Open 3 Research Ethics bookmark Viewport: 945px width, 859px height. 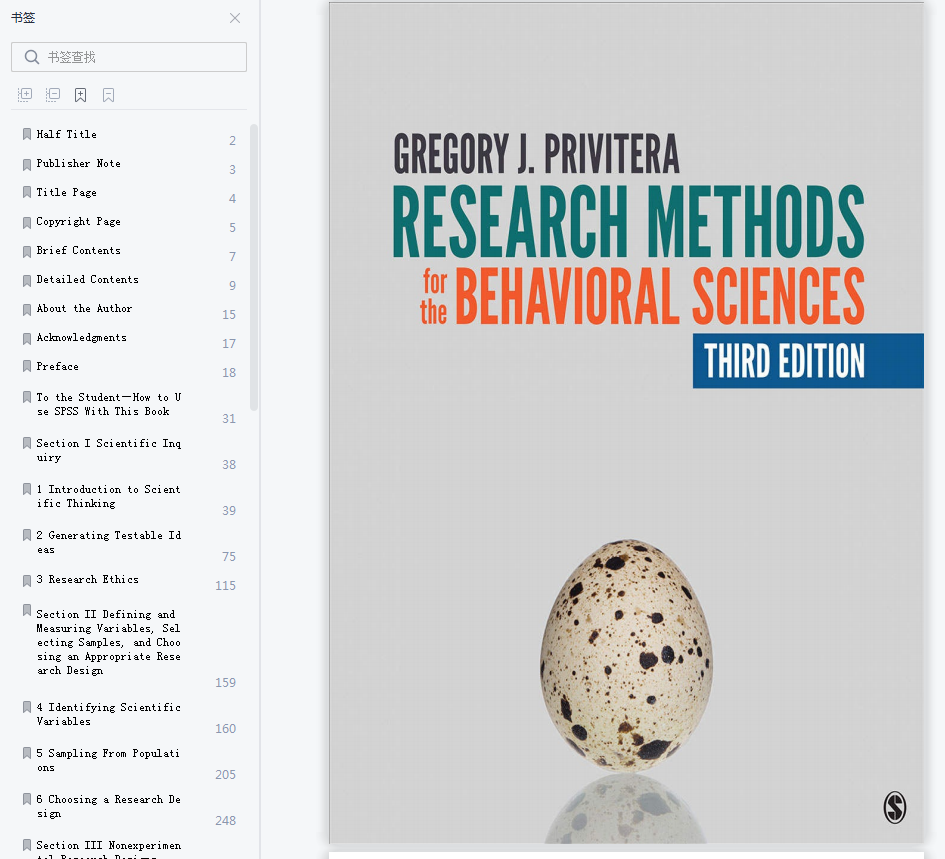(x=87, y=579)
